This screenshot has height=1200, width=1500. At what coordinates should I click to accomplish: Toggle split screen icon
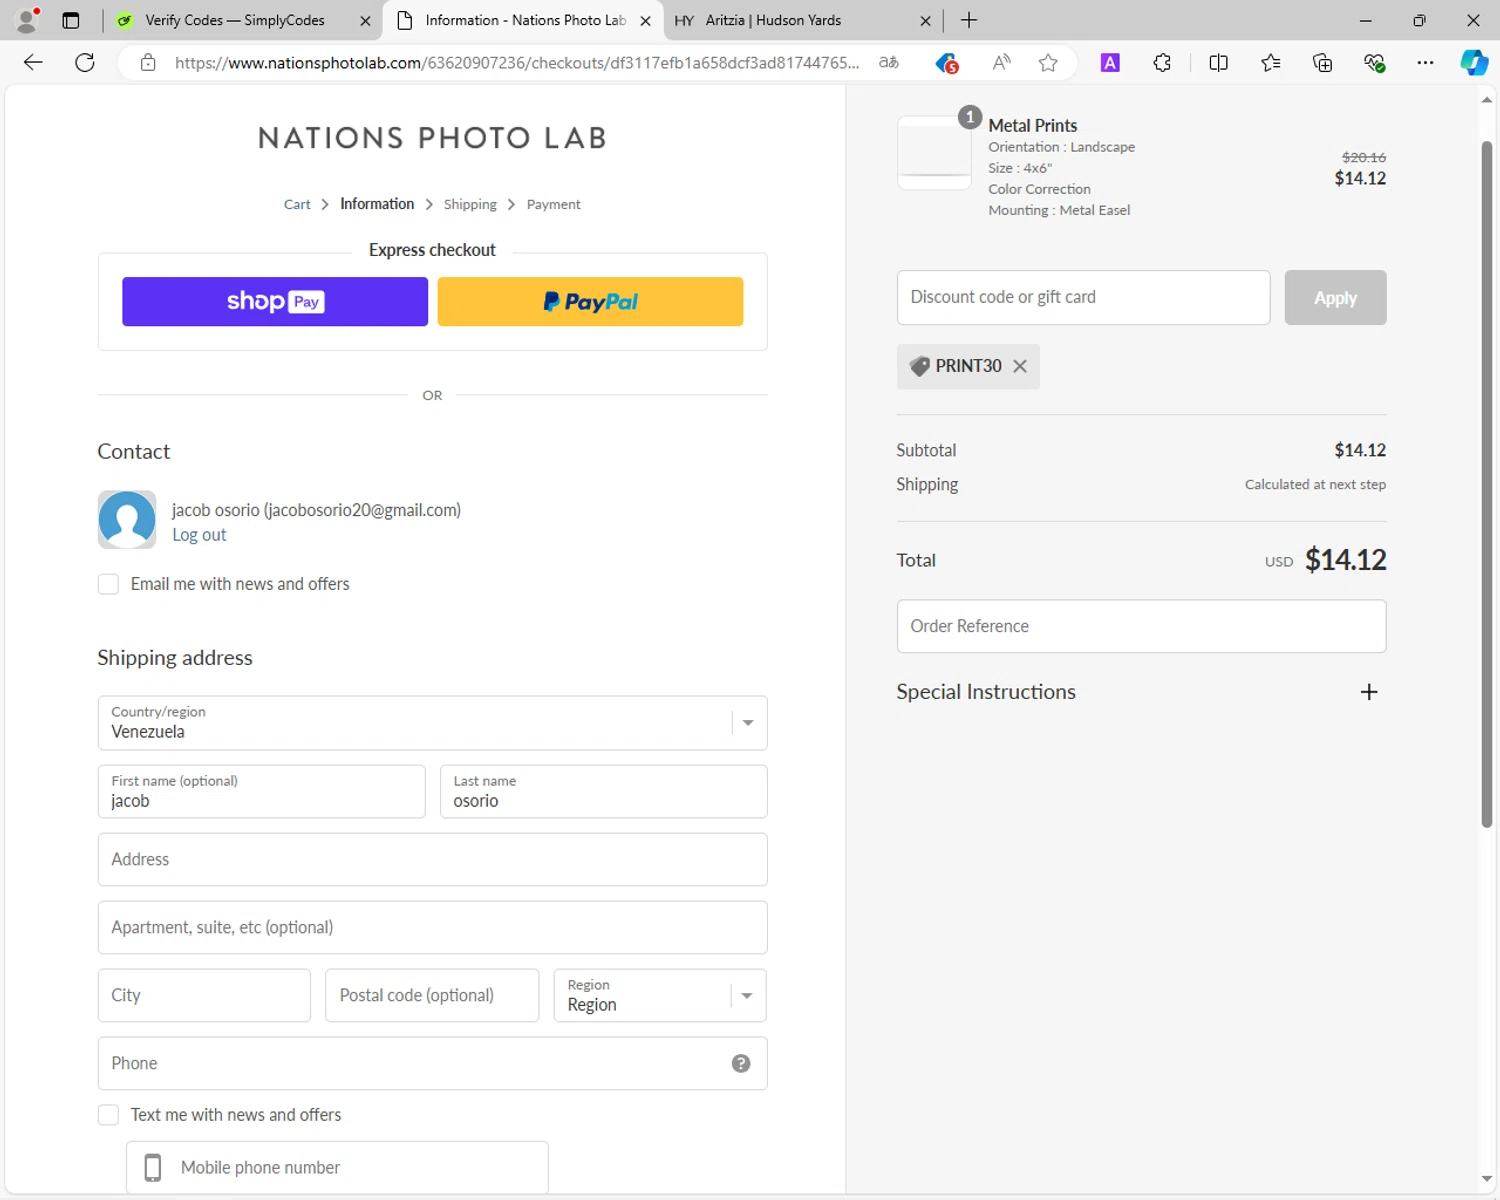point(1218,63)
